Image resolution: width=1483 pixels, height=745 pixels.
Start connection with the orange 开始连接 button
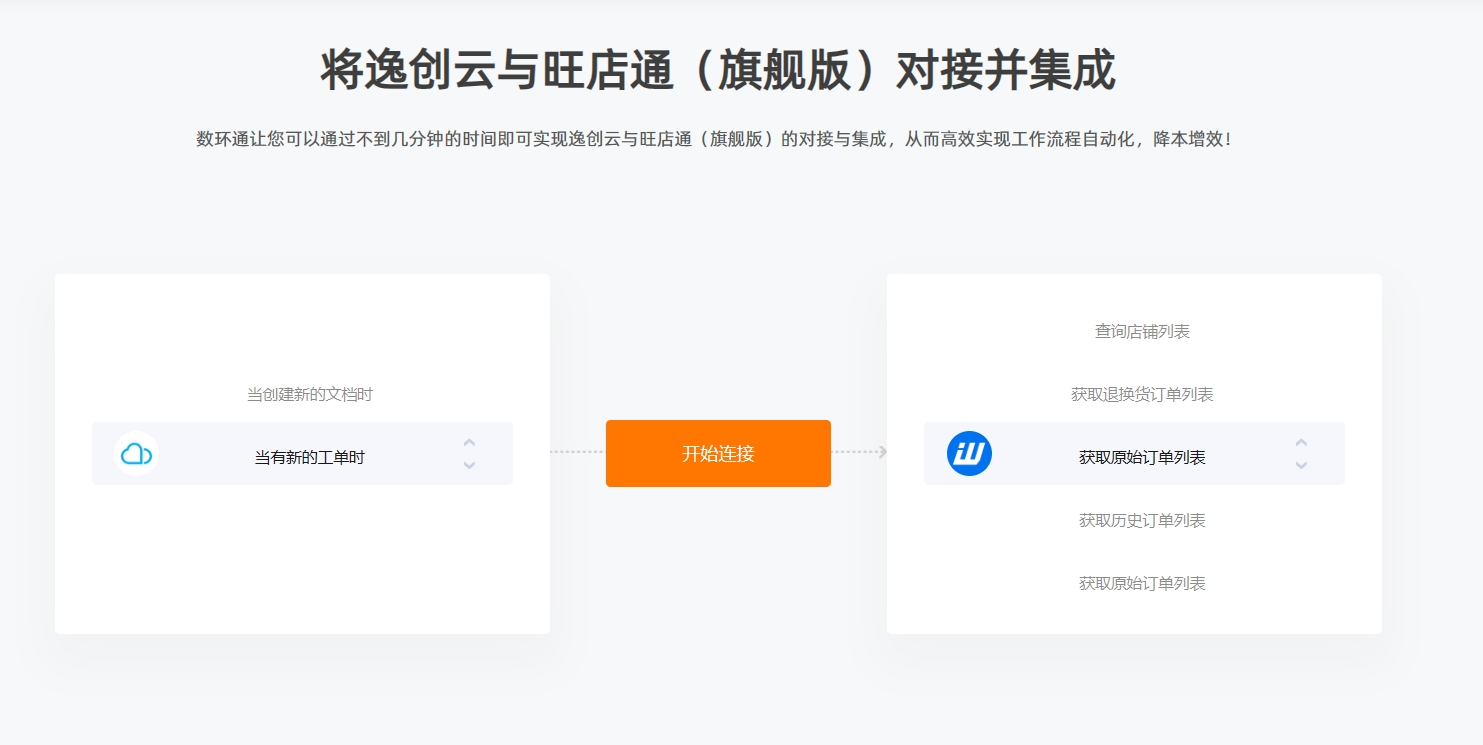pyautogui.click(x=718, y=453)
